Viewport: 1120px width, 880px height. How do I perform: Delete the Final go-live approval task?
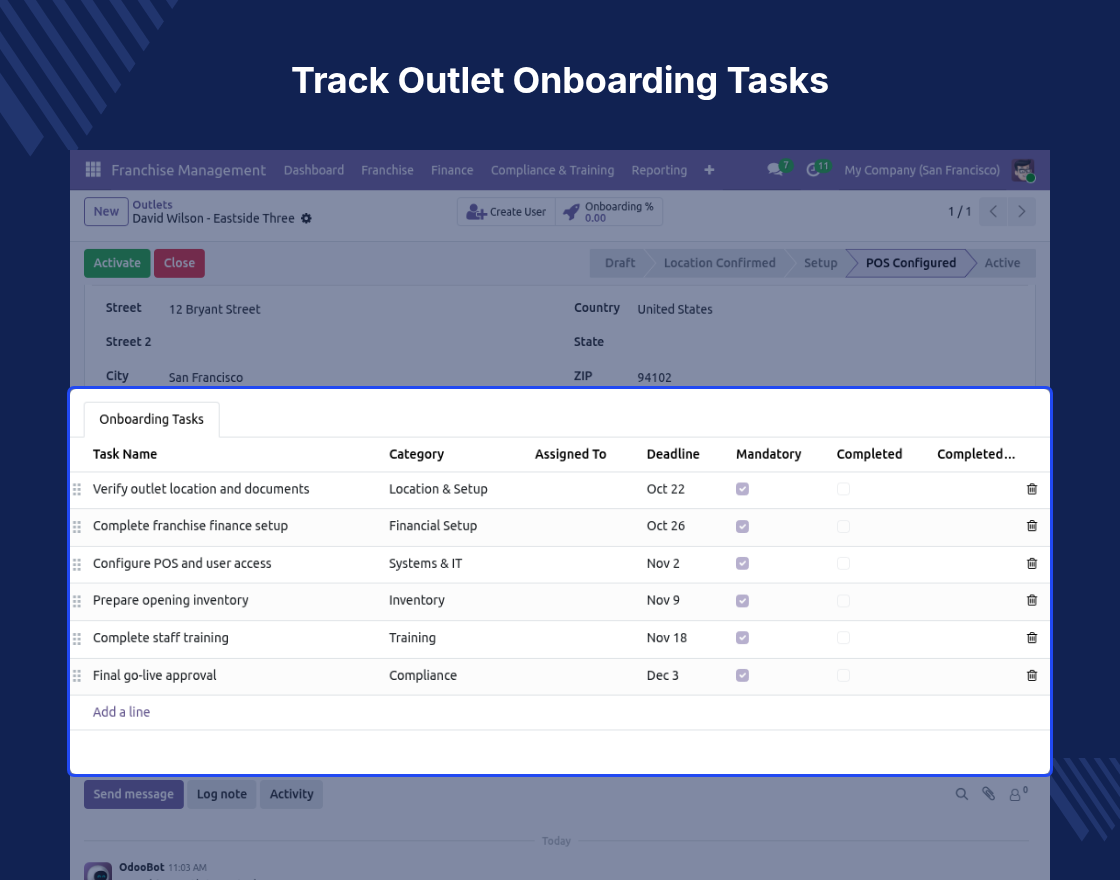(x=1031, y=675)
